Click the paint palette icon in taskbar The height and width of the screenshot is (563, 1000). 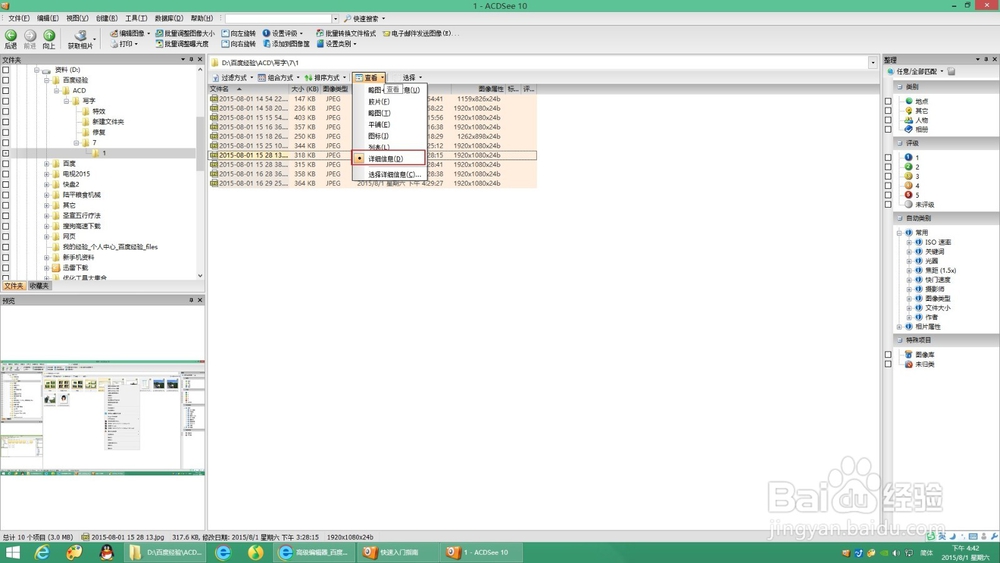click(74, 552)
